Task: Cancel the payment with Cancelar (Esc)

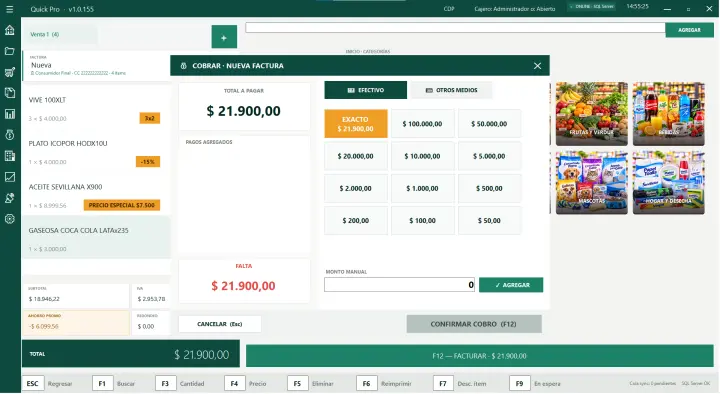Action: tap(219, 324)
